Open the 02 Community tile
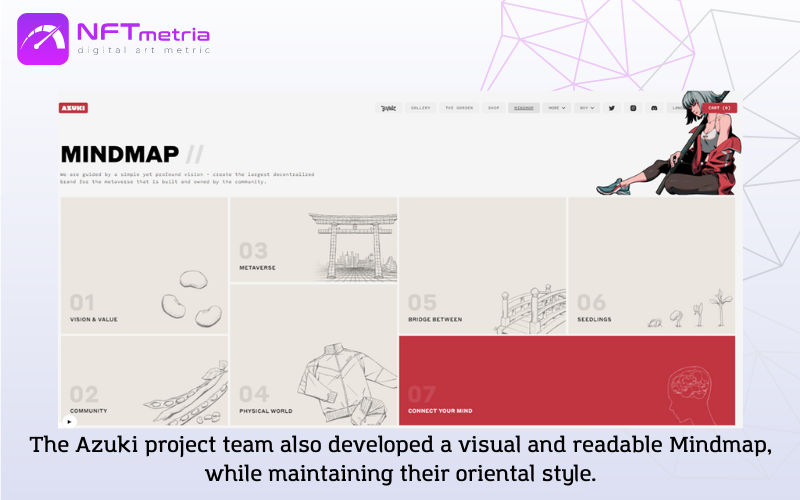 [144, 381]
